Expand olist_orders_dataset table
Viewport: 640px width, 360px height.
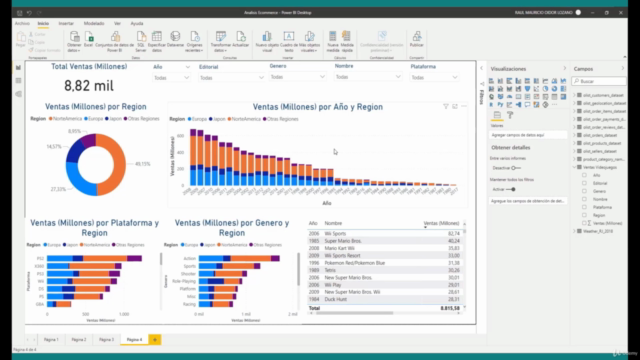575,135
